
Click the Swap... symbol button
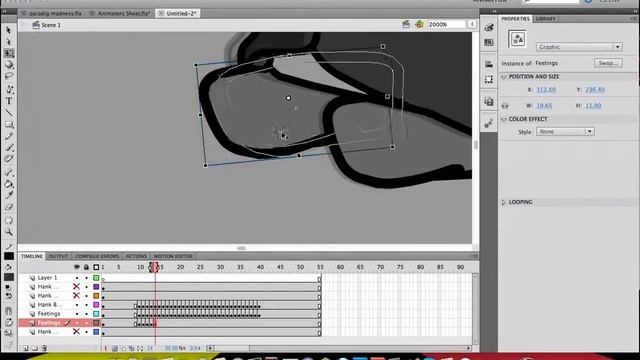[x=608, y=63]
